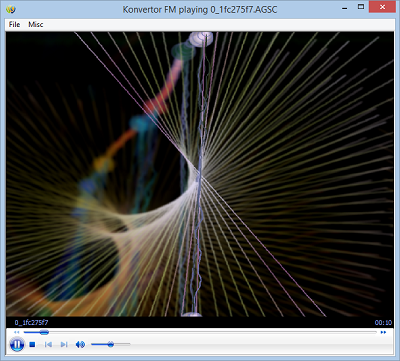Skip to the next track
This screenshot has width=400, height=361.
click(64, 344)
